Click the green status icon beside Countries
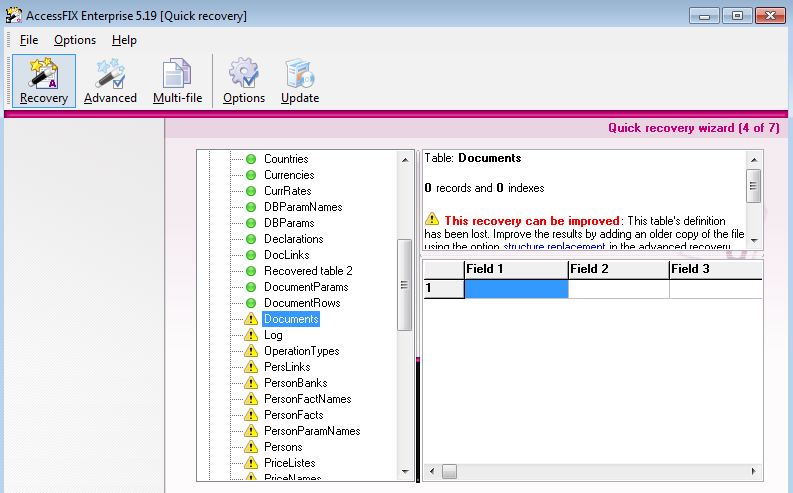This screenshot has height=493, width=793. click(x=251, y=159)
